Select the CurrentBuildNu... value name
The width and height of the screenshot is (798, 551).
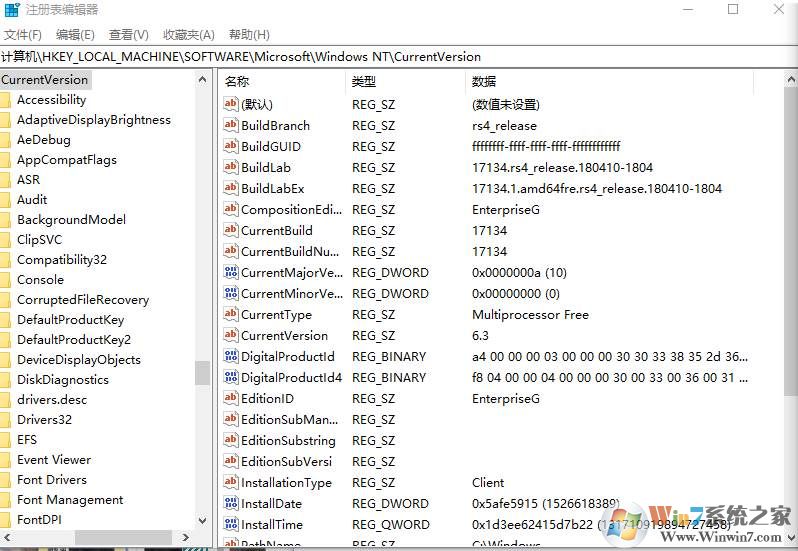pos(290,251)
